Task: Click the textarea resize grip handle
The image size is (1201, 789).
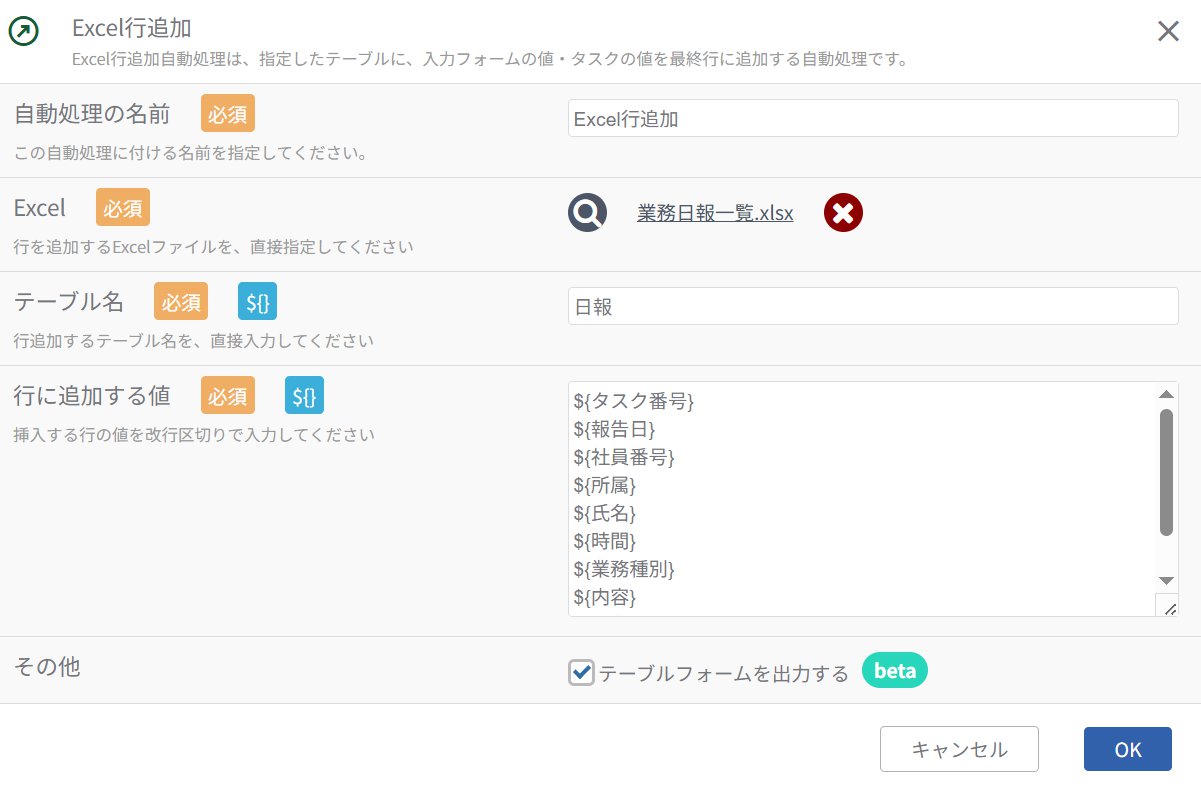Action: (x=1167, y=606)
